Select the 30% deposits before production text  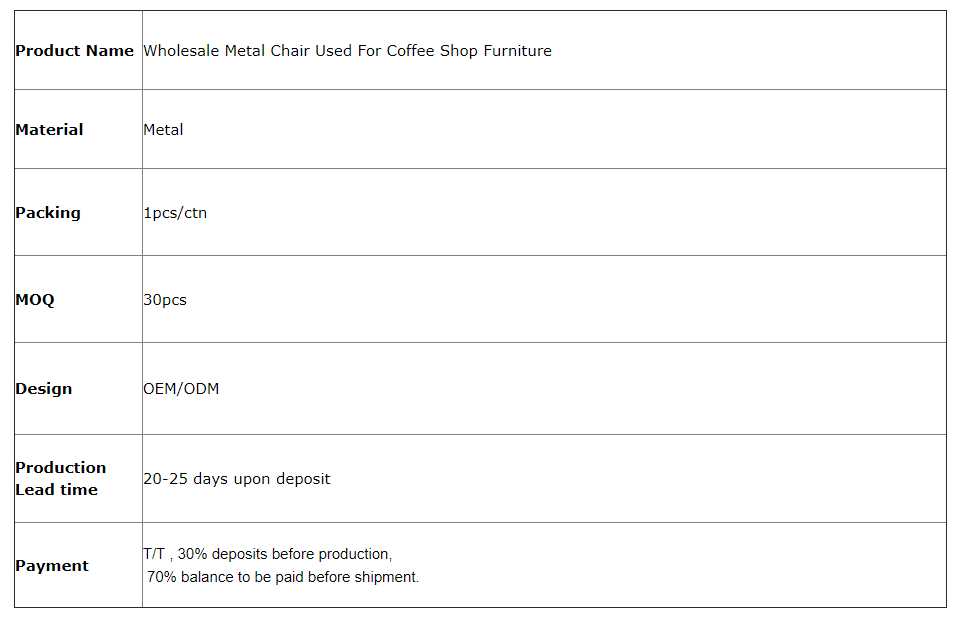285,554
